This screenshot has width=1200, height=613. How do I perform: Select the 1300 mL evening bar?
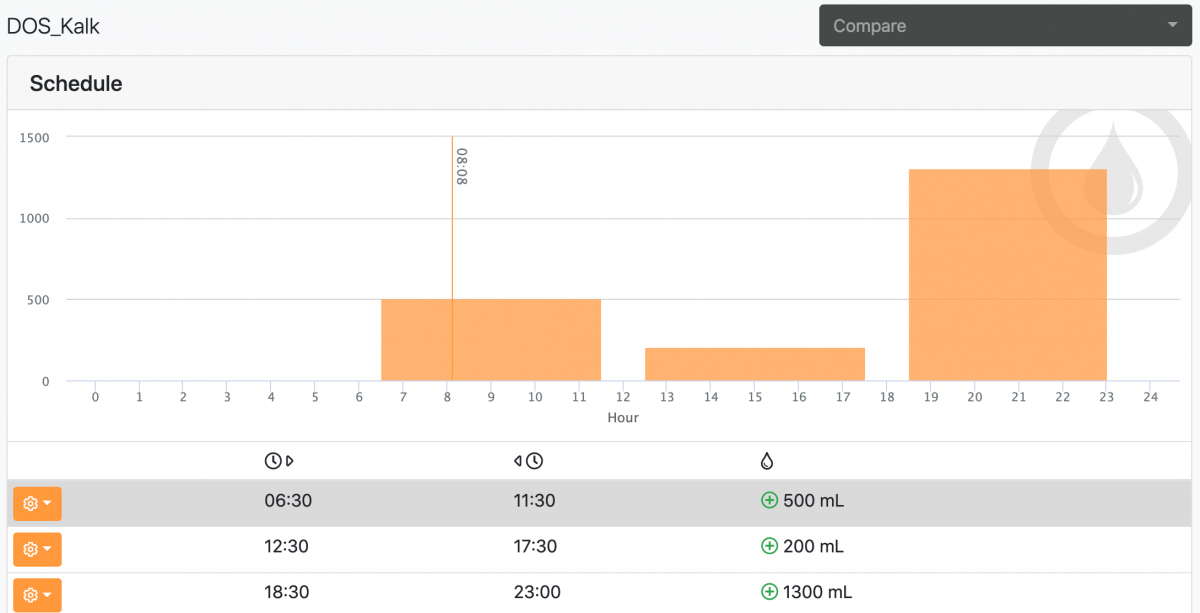click(1008, 275)
